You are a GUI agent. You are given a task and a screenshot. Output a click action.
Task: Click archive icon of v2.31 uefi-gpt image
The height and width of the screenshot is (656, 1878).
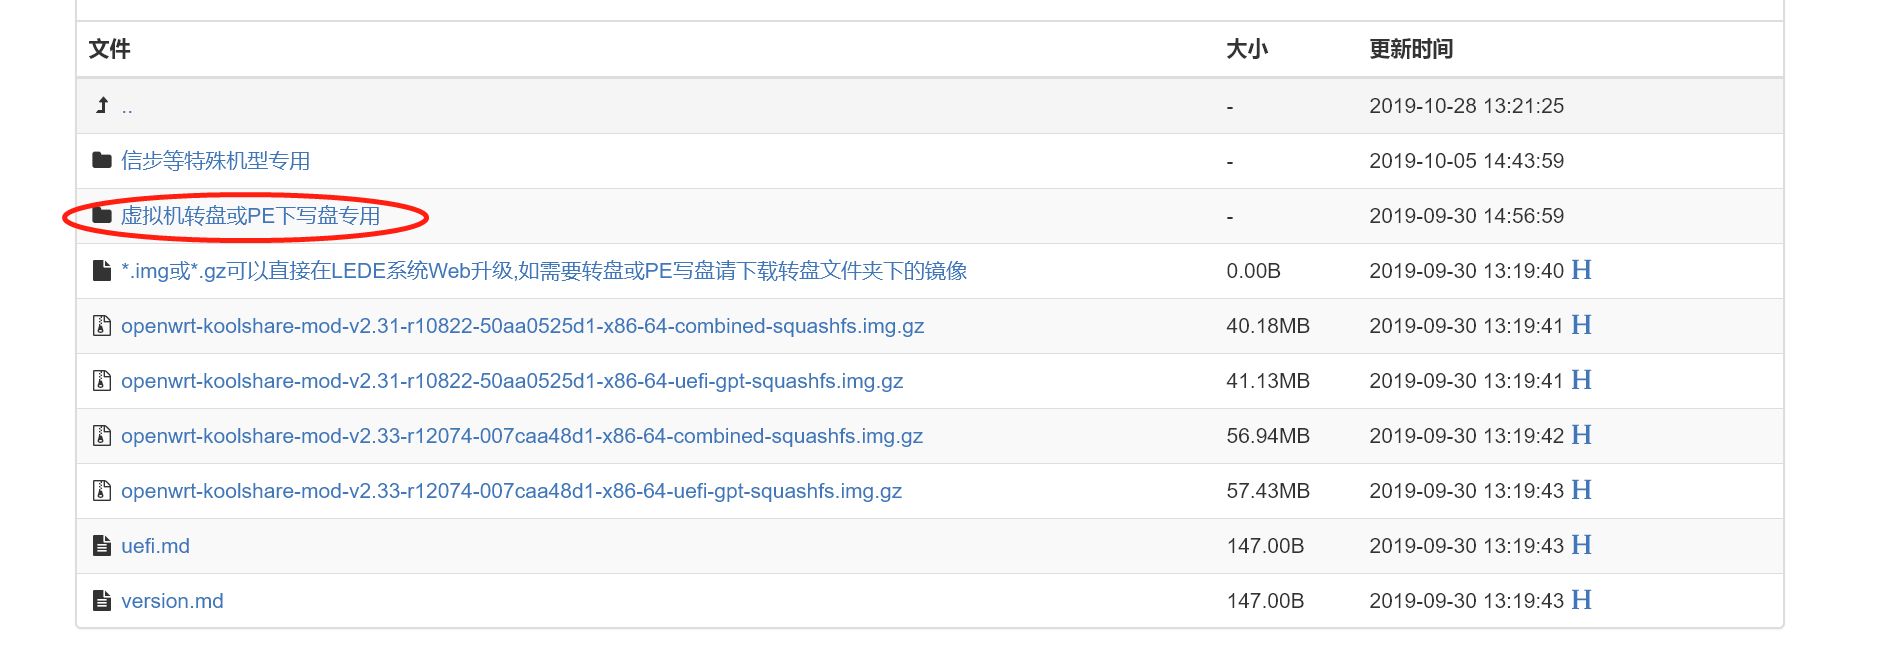coord(102,380)
